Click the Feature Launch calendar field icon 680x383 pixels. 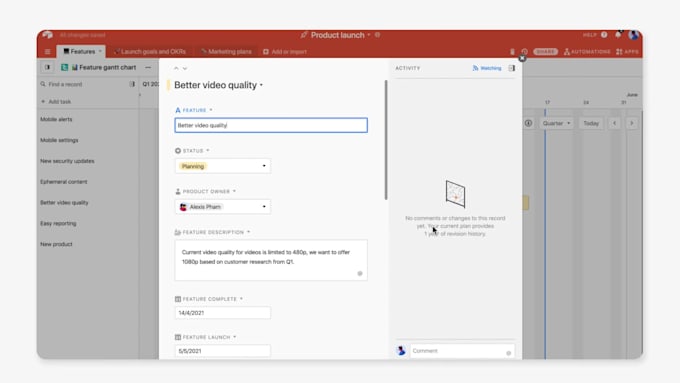click(x=178, y=337)
